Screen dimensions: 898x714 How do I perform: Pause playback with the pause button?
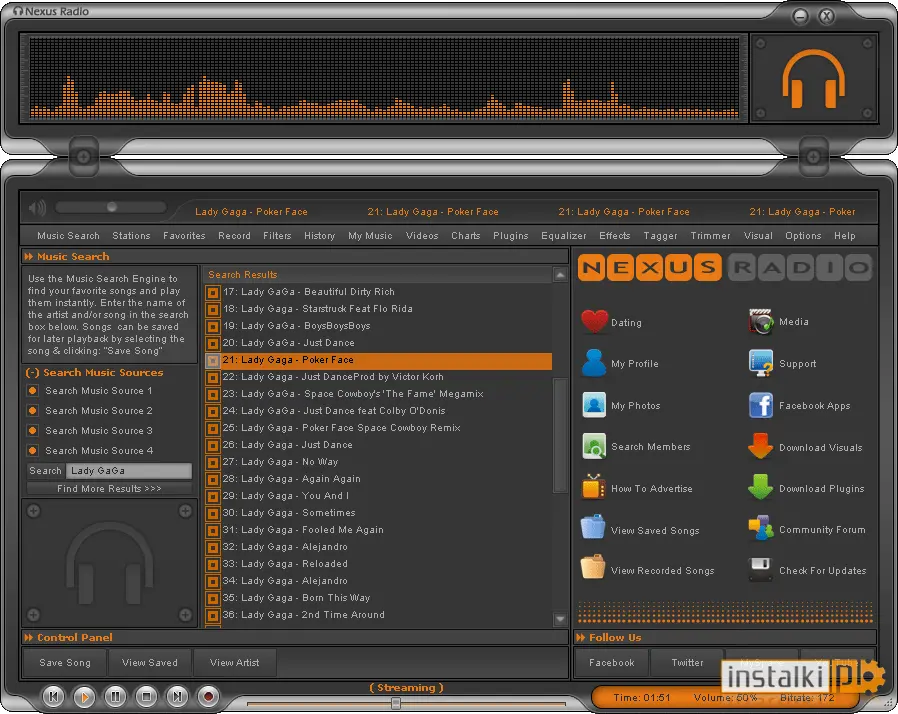tap(116, 696)
